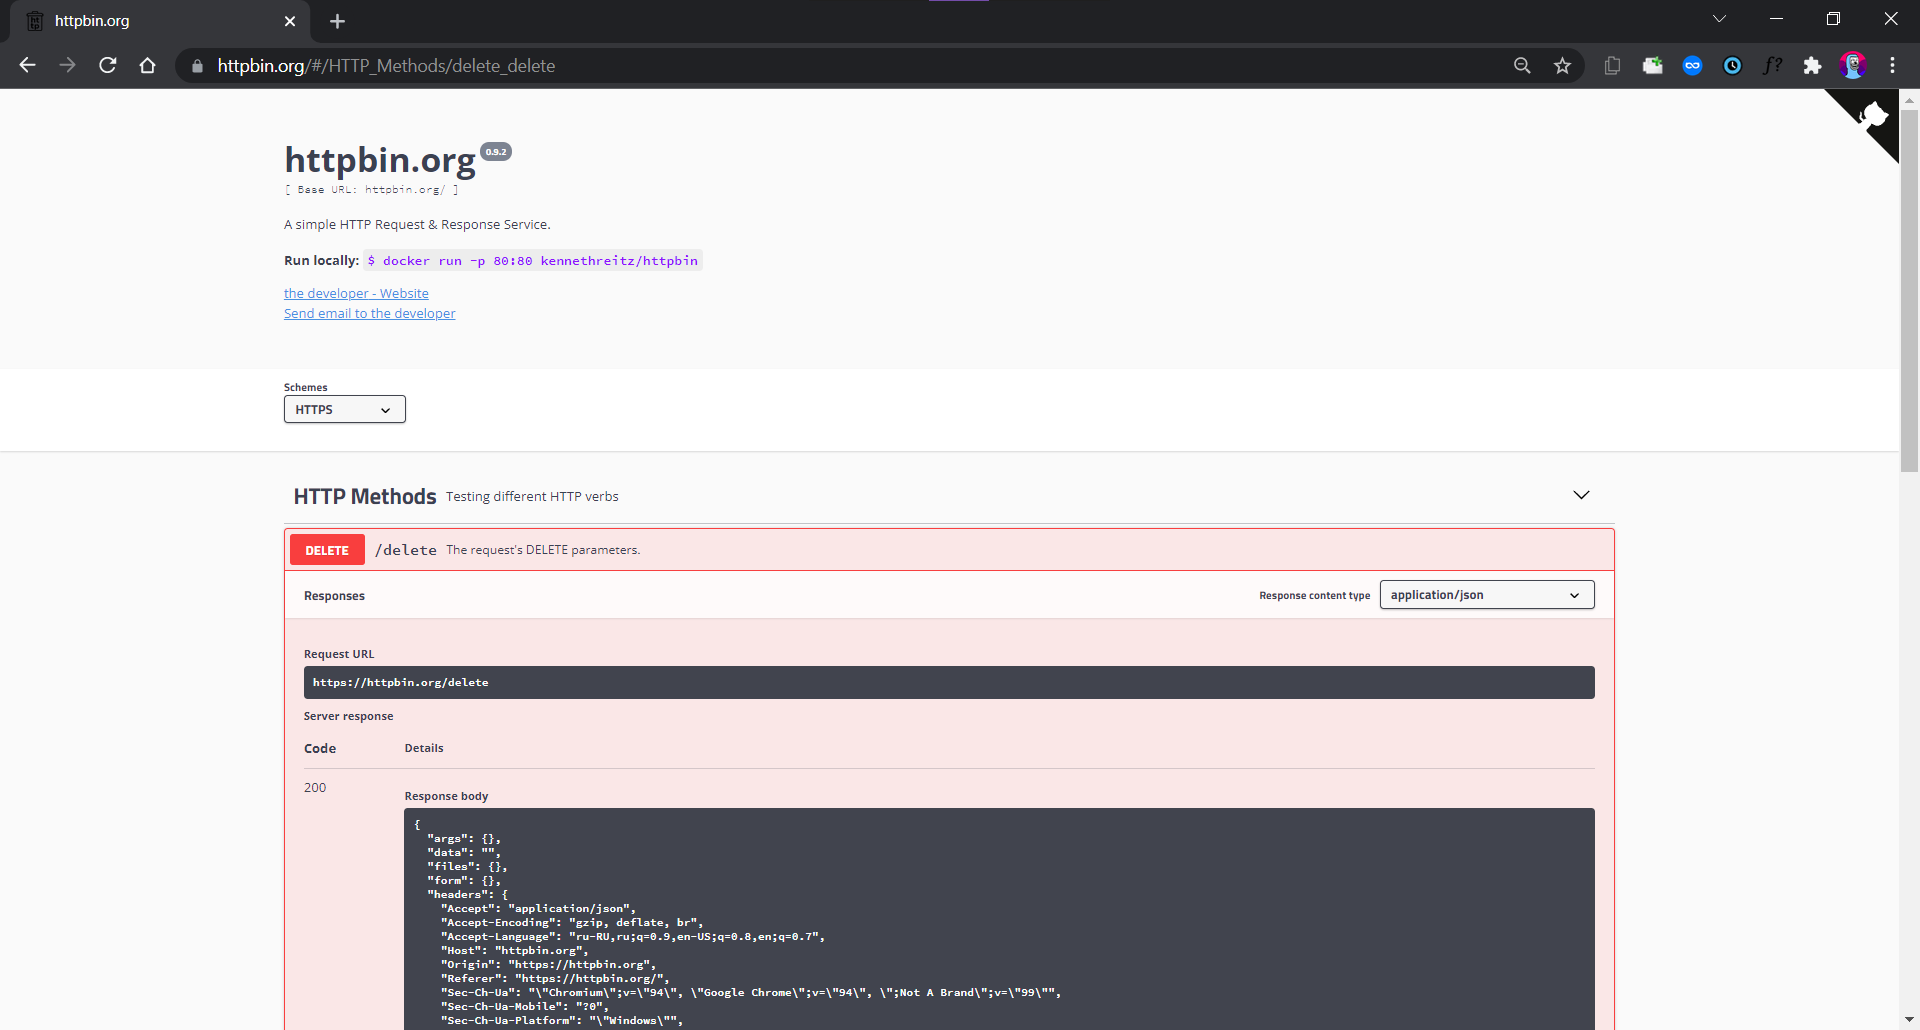Click the page vertical scrollbar thumb
Image resolution: width=1920 pixels, height=1030 pixels.
tap(1909, 290)
